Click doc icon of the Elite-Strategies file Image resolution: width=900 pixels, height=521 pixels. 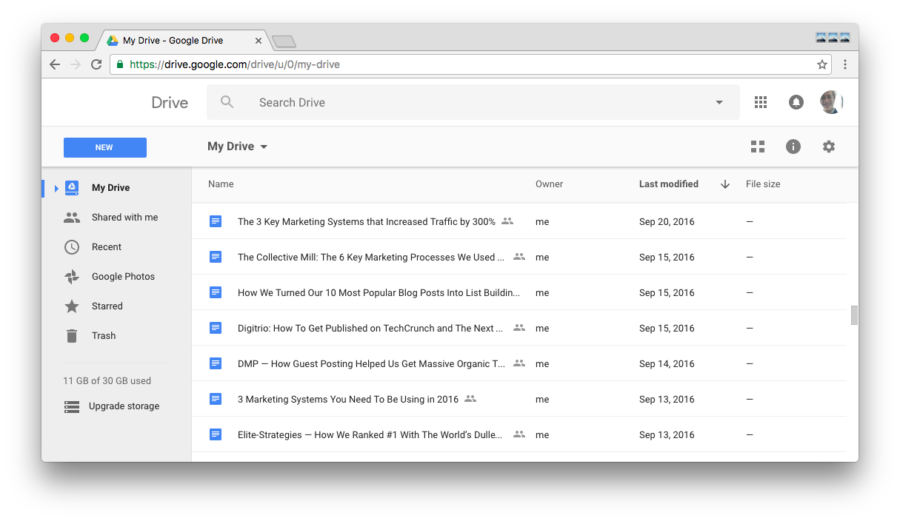[x=215, y=434]
